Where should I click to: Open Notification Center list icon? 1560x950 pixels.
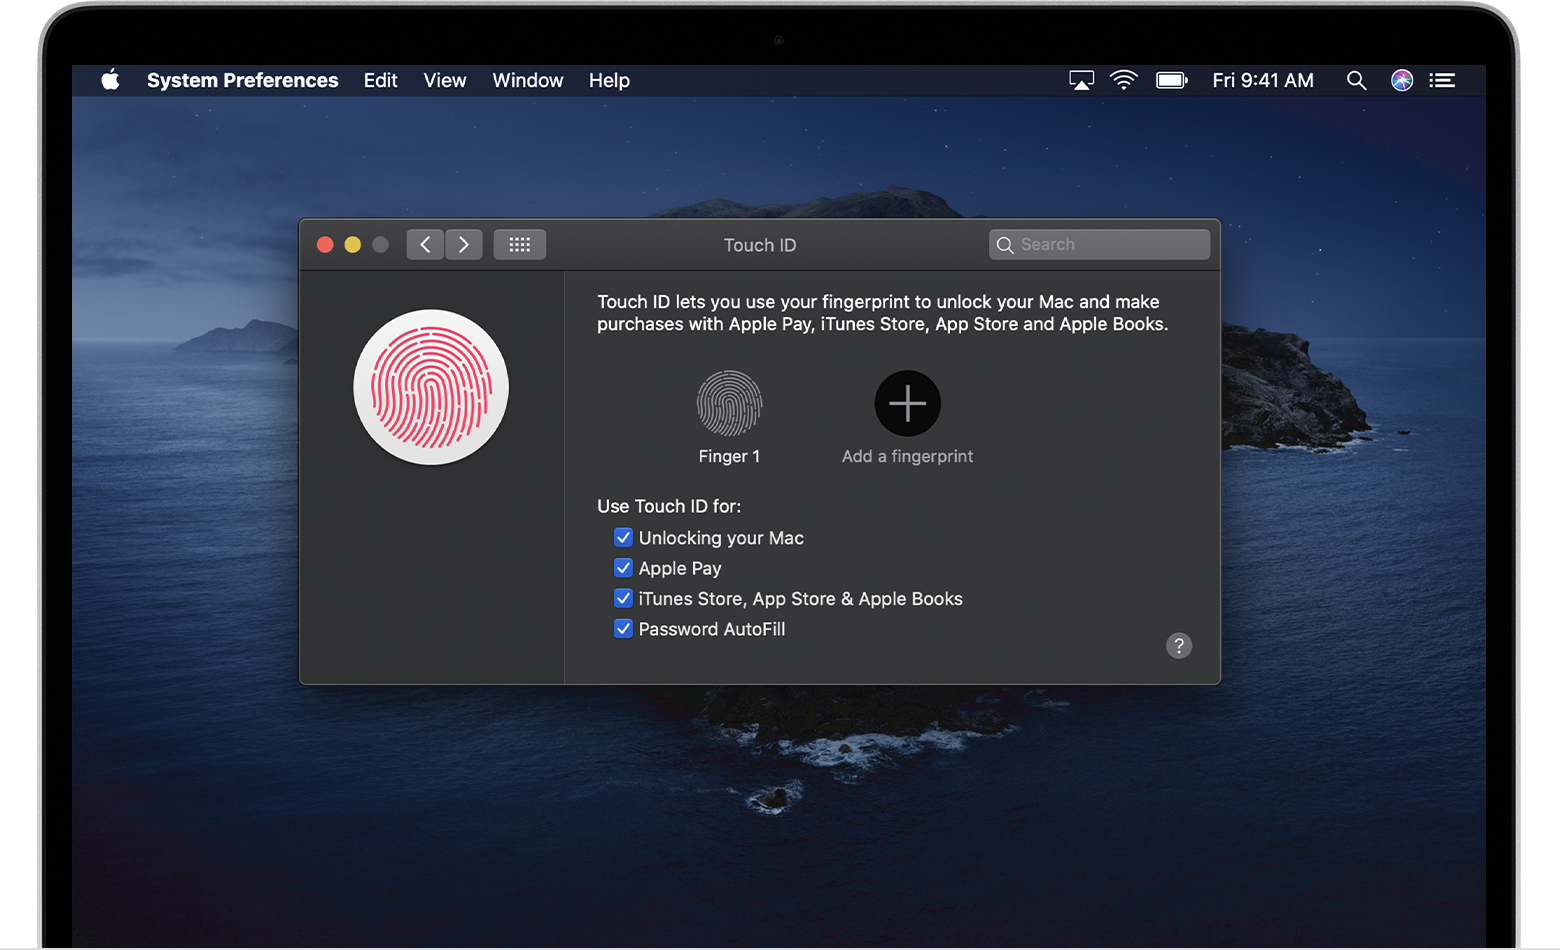coord(1442,81)
